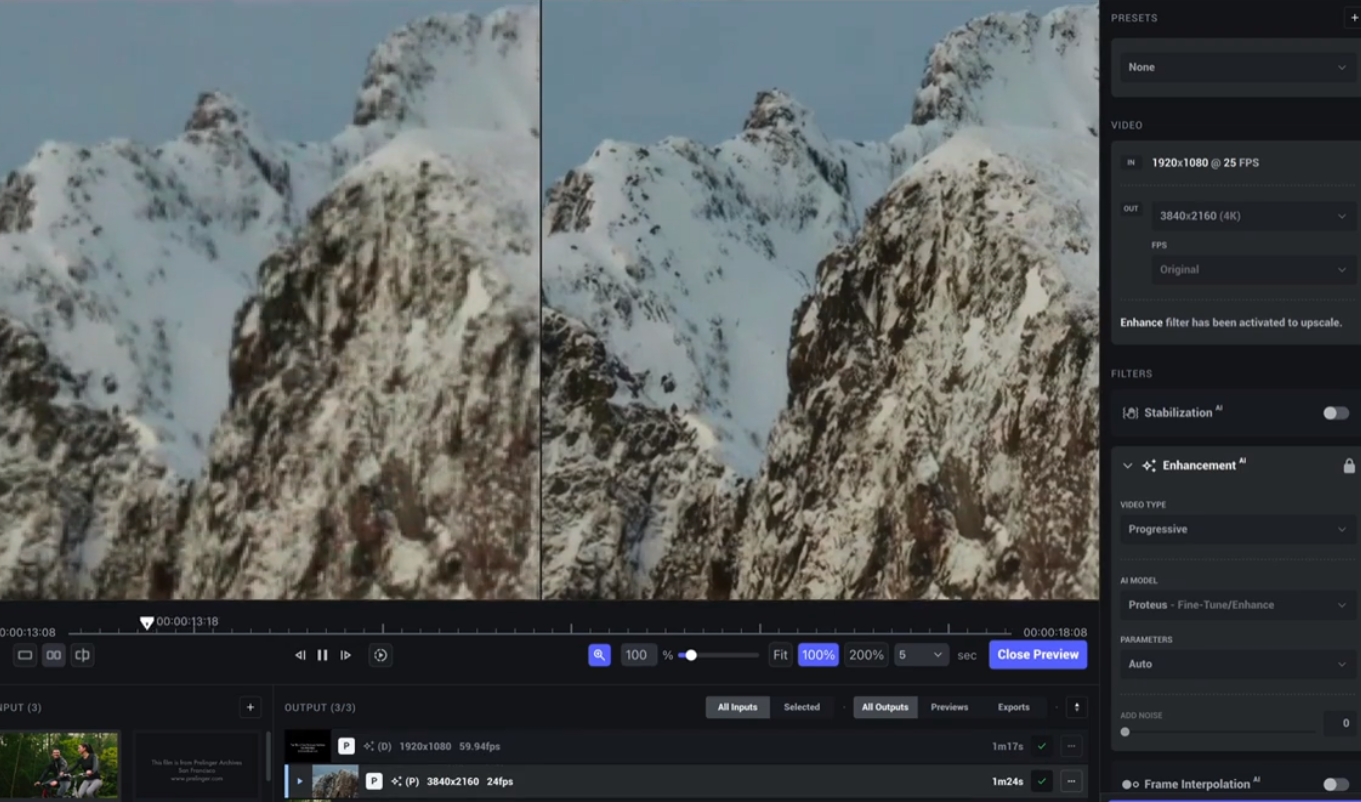Collapse the Enhancement section chevron

[x=1128, y=466]
